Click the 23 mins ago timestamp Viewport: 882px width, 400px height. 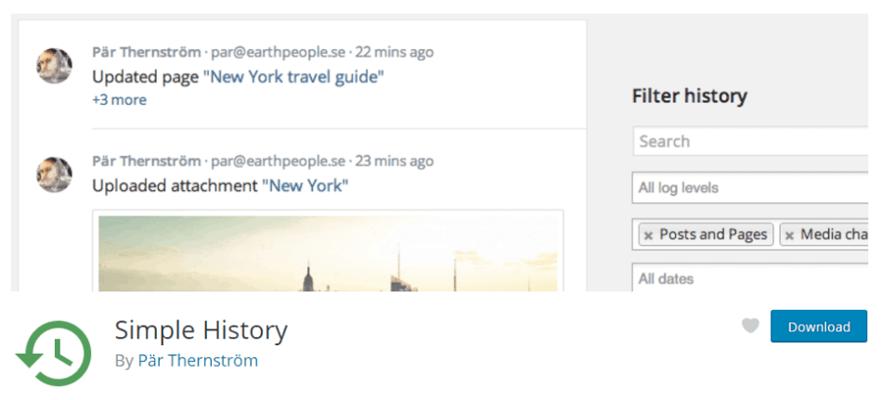point(395,160)
